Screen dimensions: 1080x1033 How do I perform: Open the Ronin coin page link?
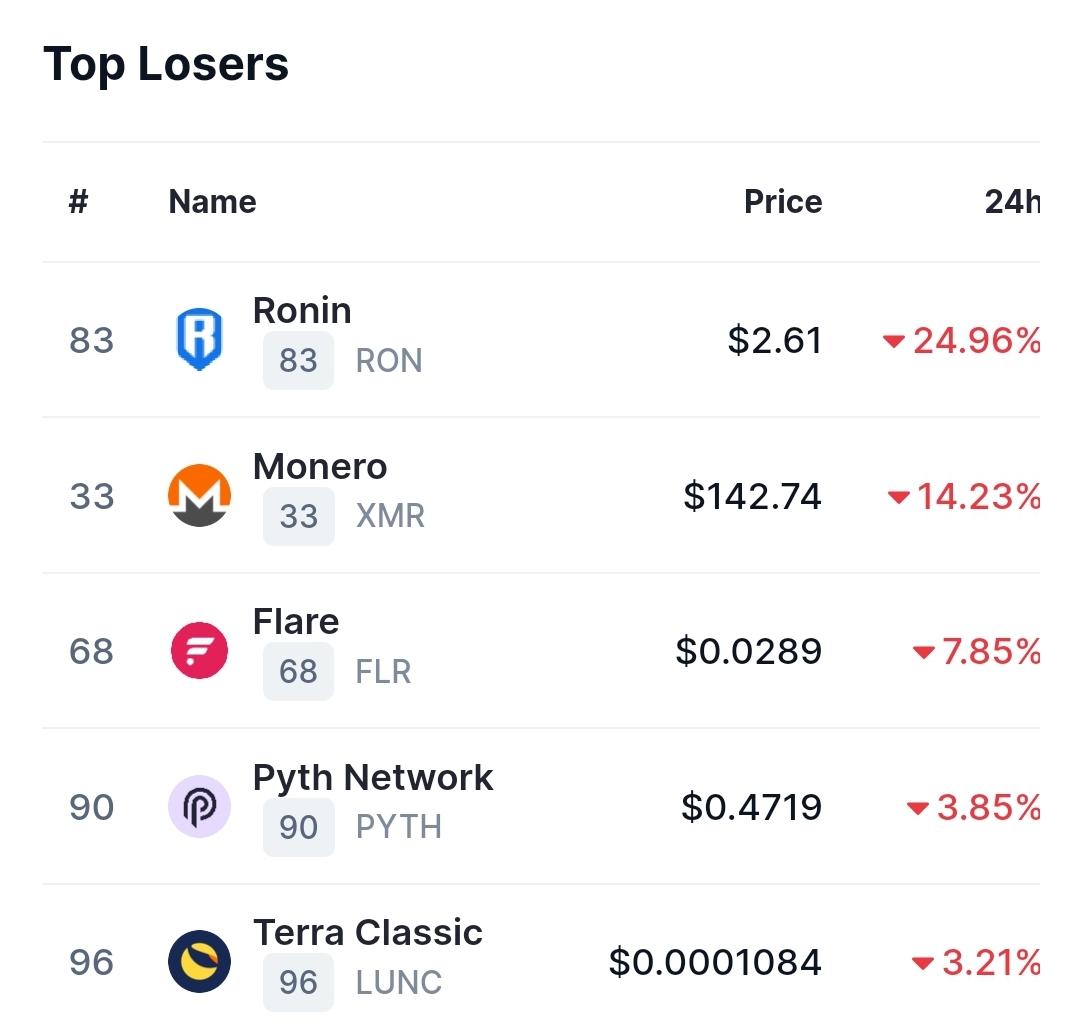pos(302,310)
